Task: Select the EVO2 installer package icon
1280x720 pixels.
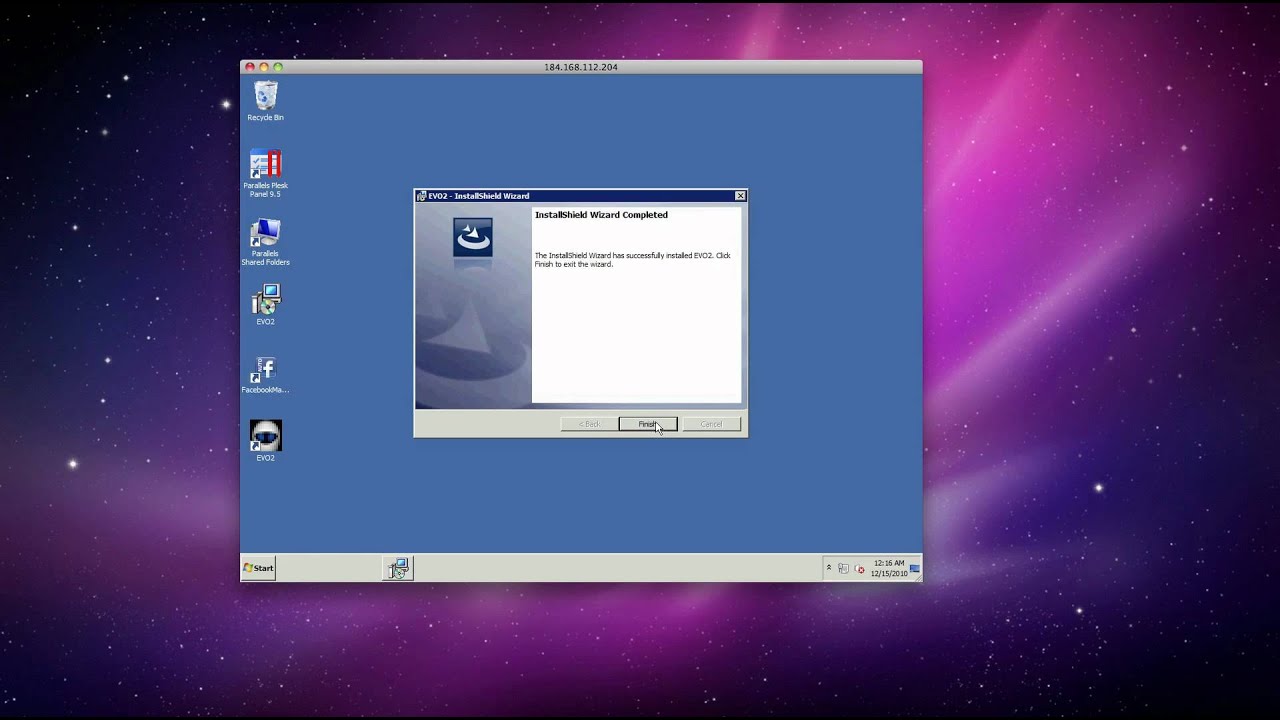Action: click(265, 304)
